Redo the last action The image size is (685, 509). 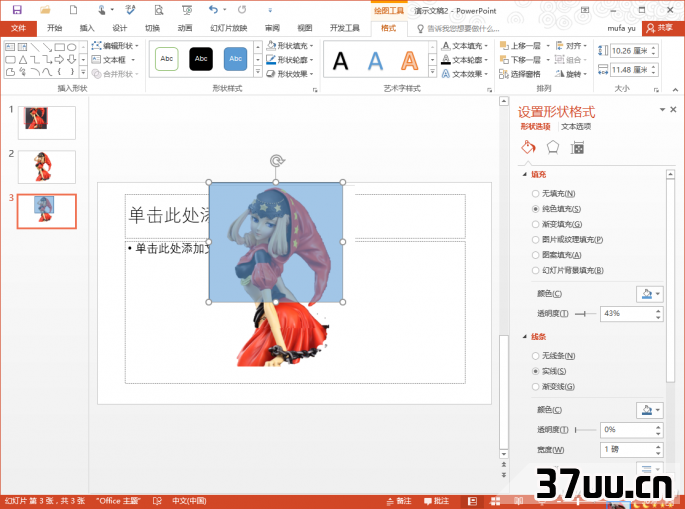coord(242,10)
